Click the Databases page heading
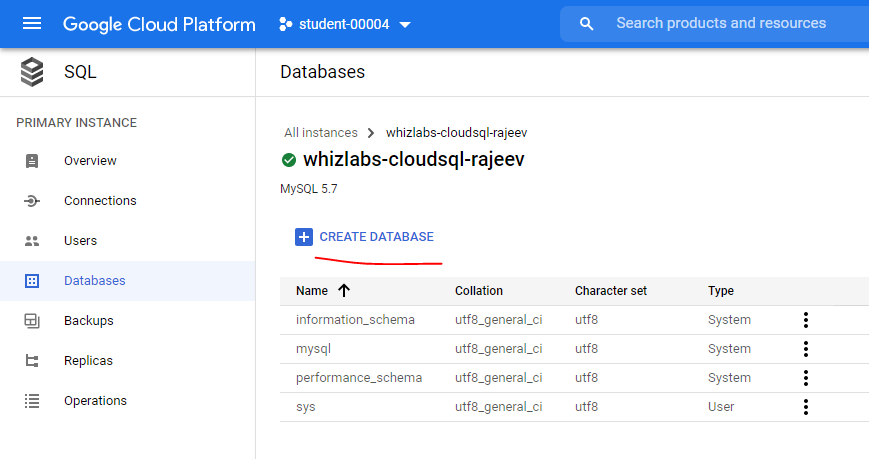This screenshot has width=869, height=459. pos(323,72)
